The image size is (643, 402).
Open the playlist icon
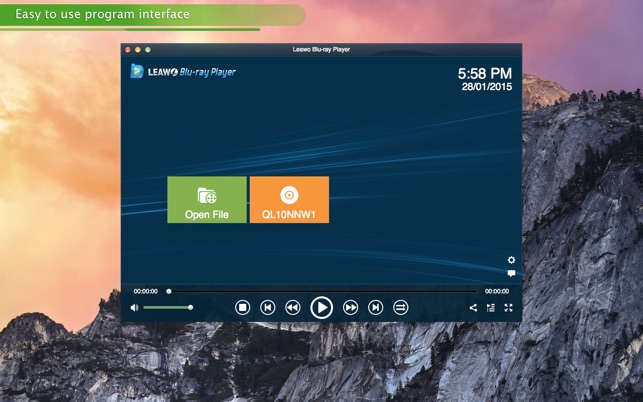point(490,308)
